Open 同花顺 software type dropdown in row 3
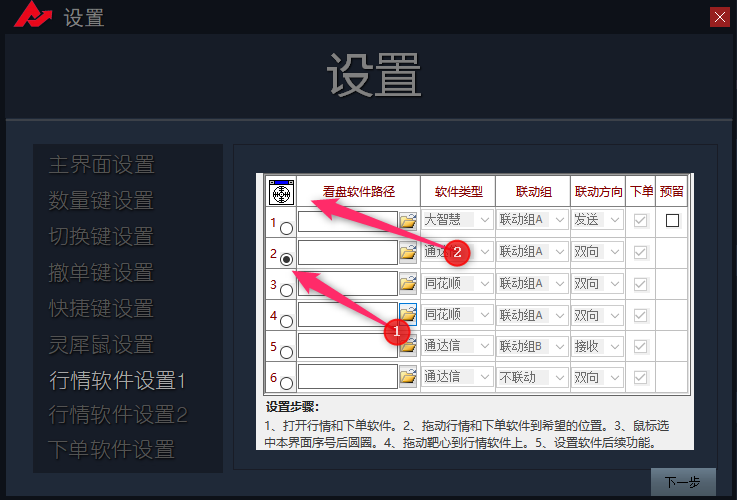 [x=457, y=284]
